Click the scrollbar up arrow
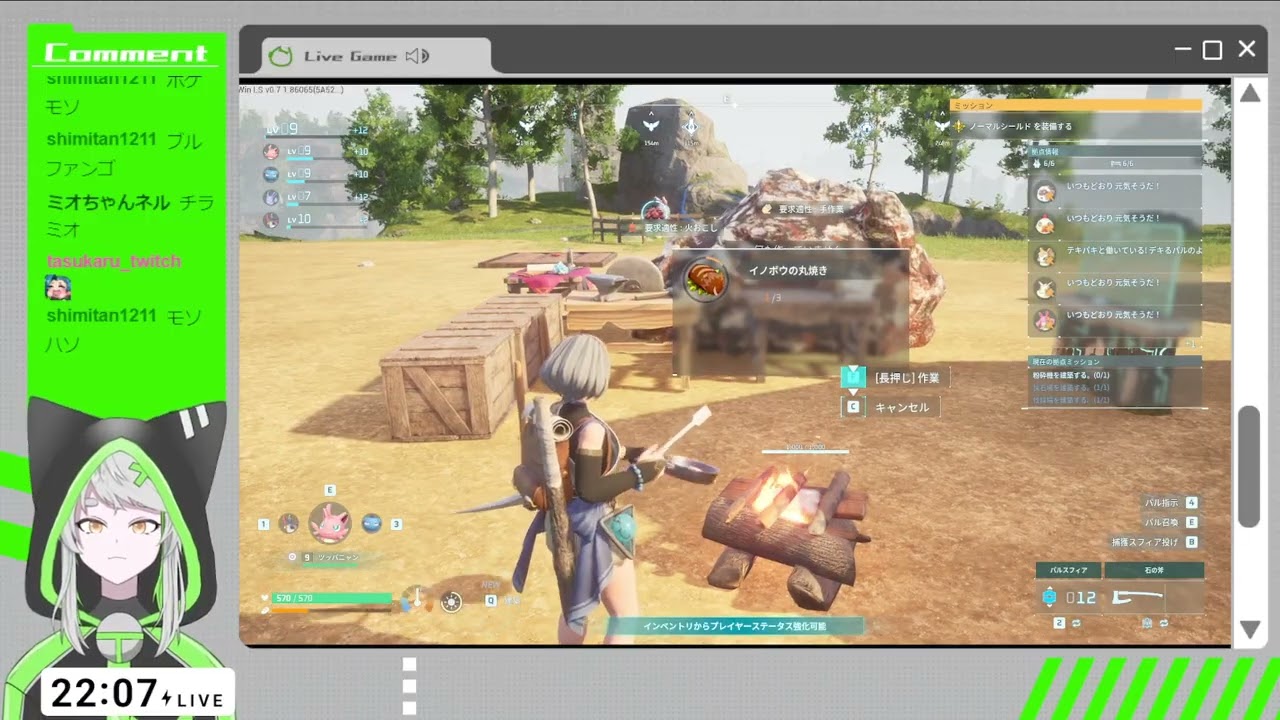 tap(1249, 94)
